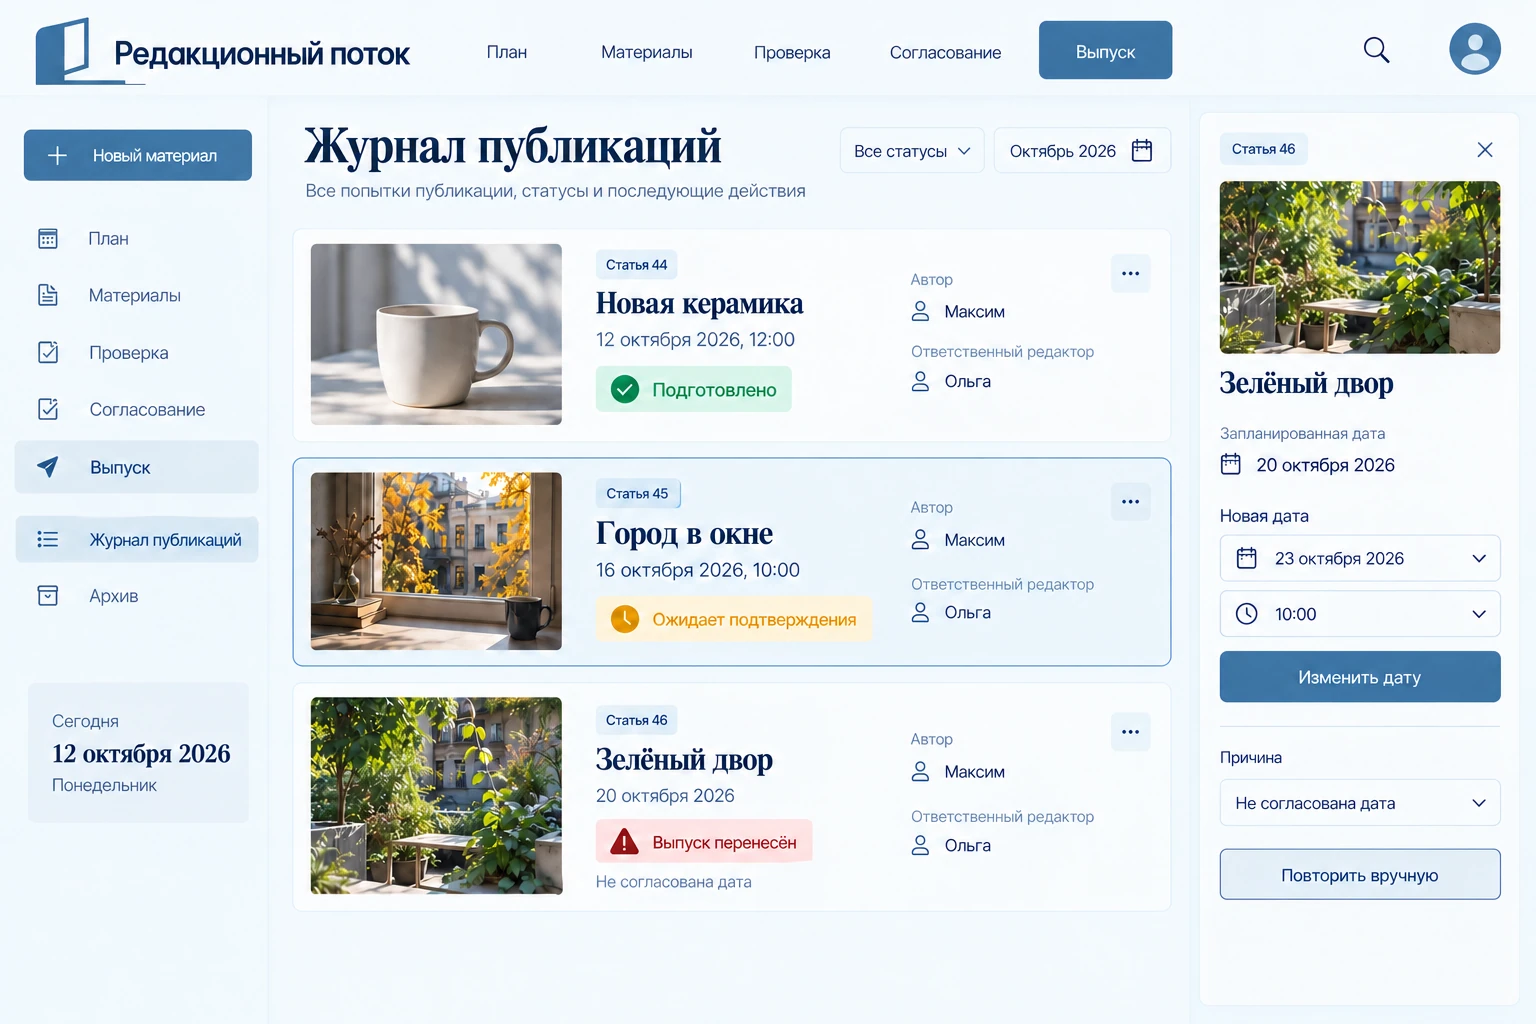1536x1024 pixels.
Task: Click the garden thumbnail in the journal list
Action: (436, 795)
